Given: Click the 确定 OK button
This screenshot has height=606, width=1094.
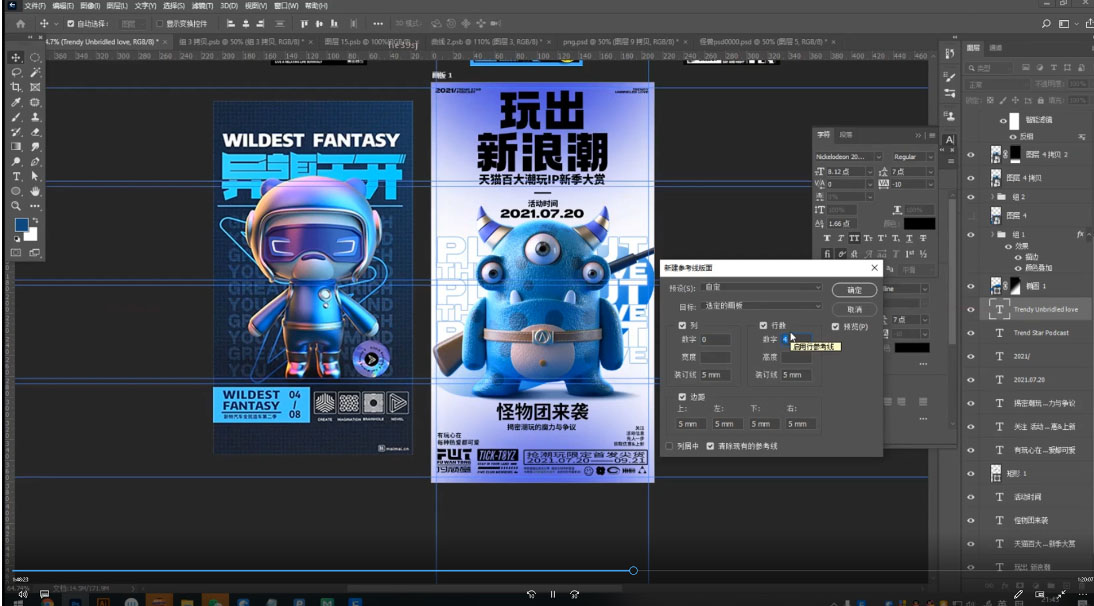Looking at the screenshot, I should point(855,290).
